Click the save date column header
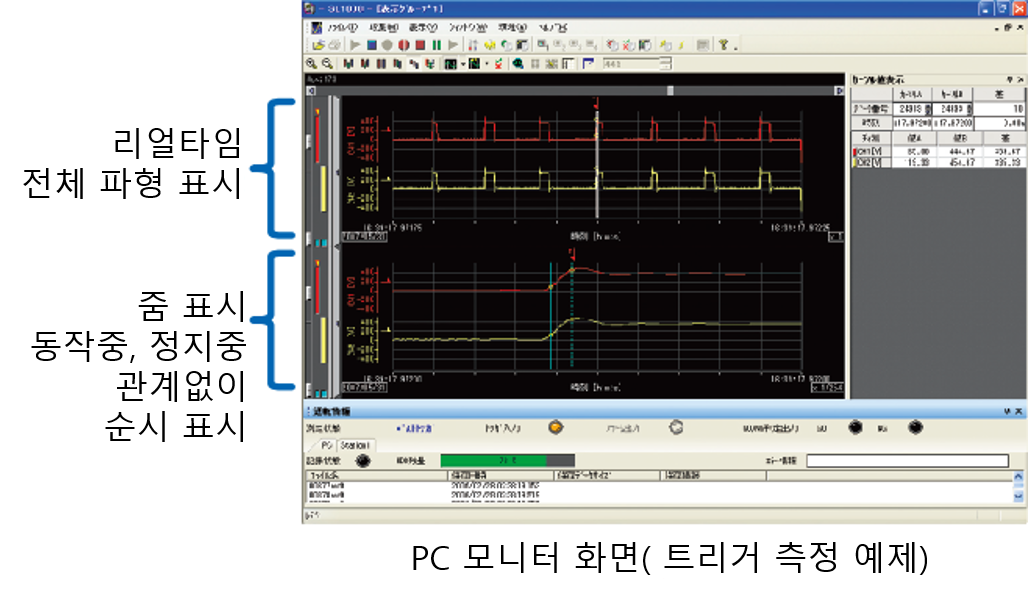Viewport: 1028px width, 598px height. (x=501, y=475)
